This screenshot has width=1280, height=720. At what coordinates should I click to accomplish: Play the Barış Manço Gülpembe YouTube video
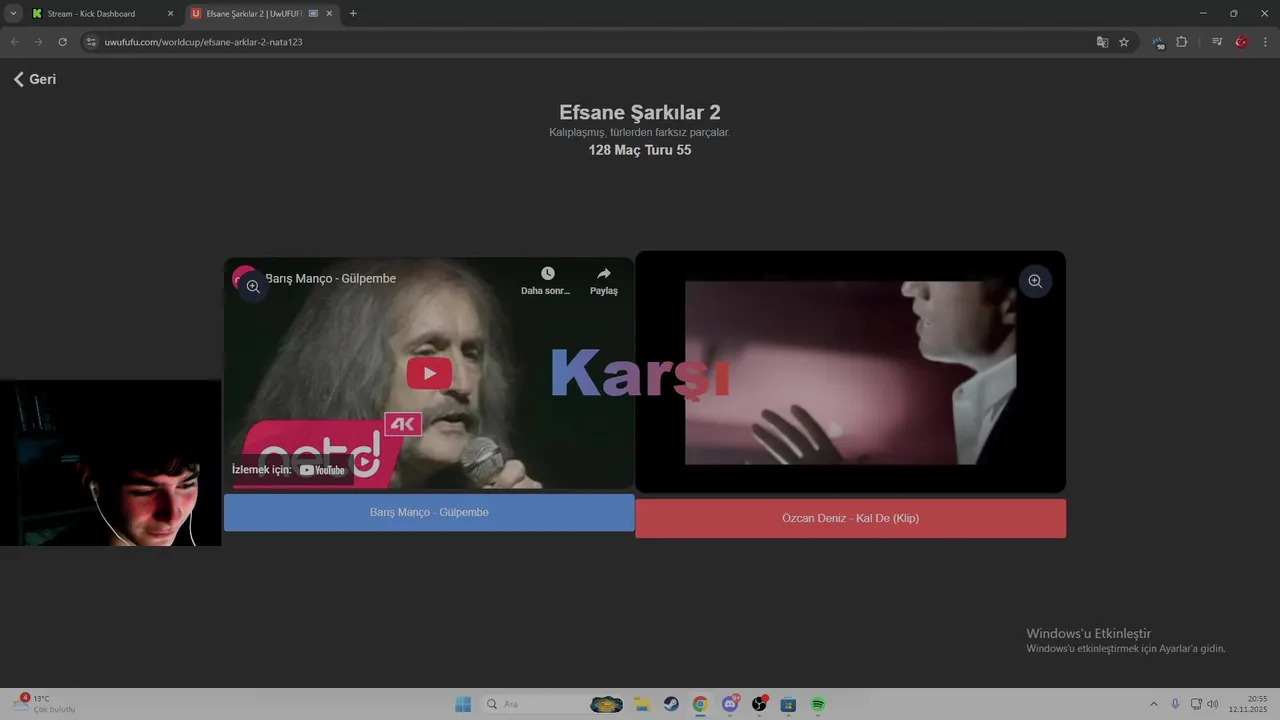tap(429, 373)
